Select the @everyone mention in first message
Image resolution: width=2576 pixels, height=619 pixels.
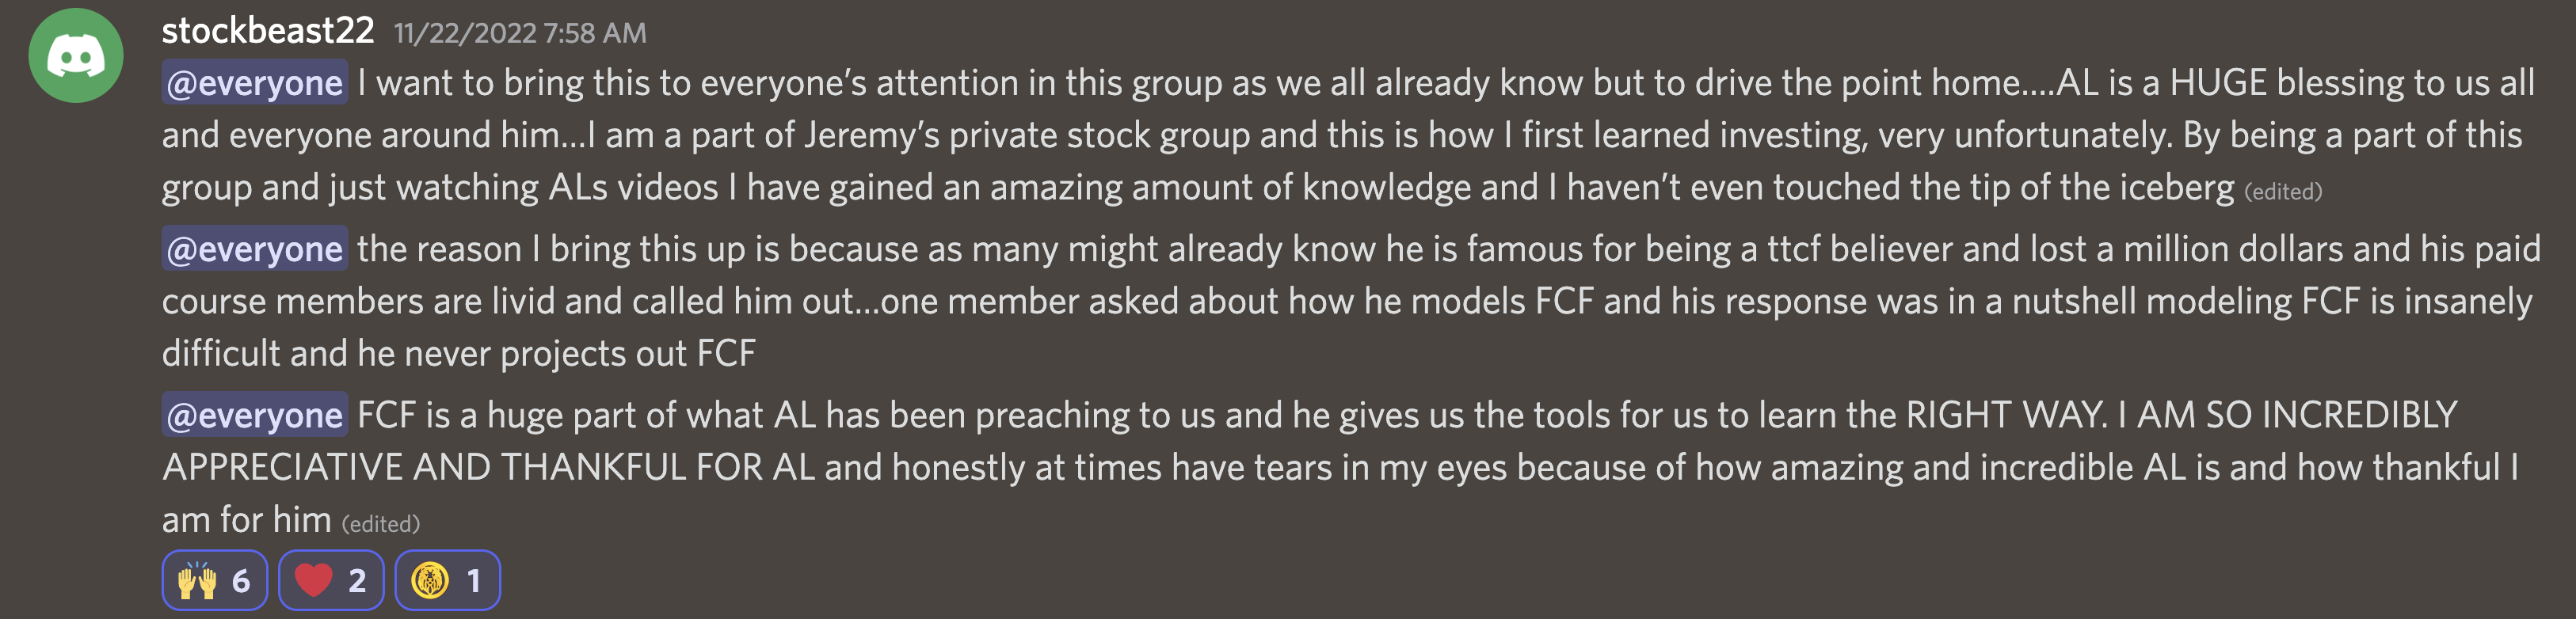(x=255, y=82)
